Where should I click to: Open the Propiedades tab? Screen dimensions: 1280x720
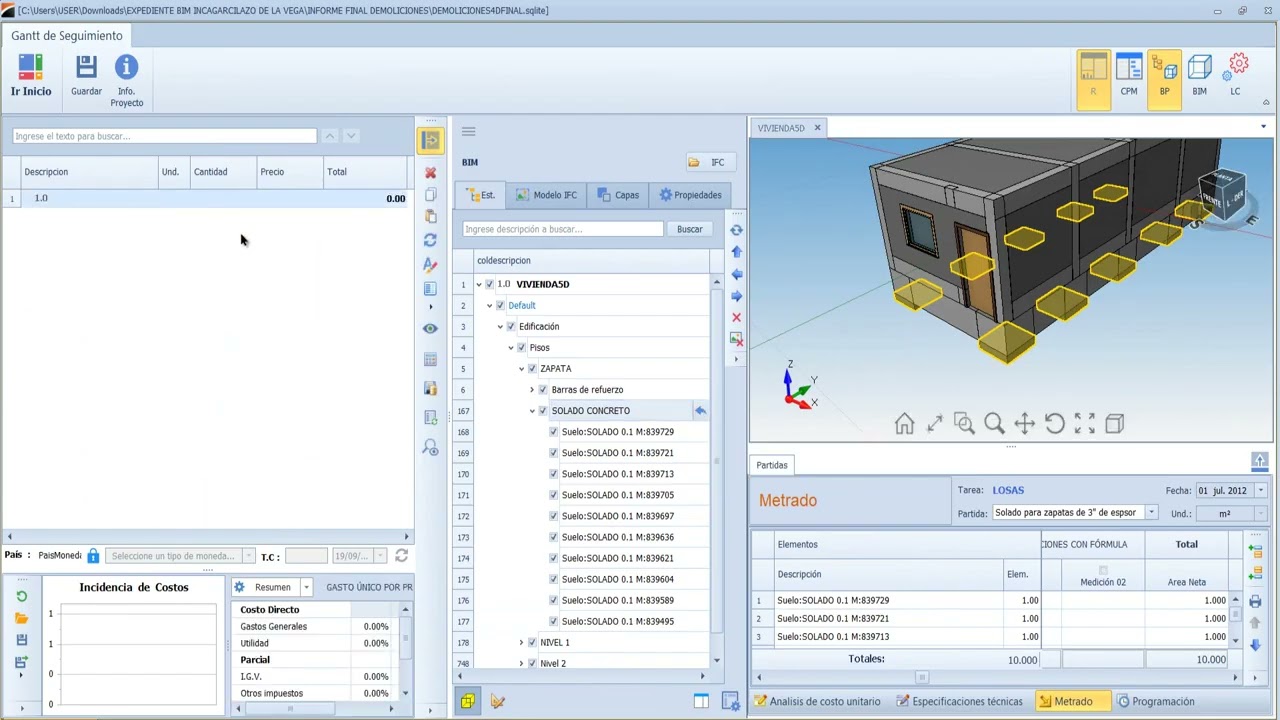(x=689, y=195)
